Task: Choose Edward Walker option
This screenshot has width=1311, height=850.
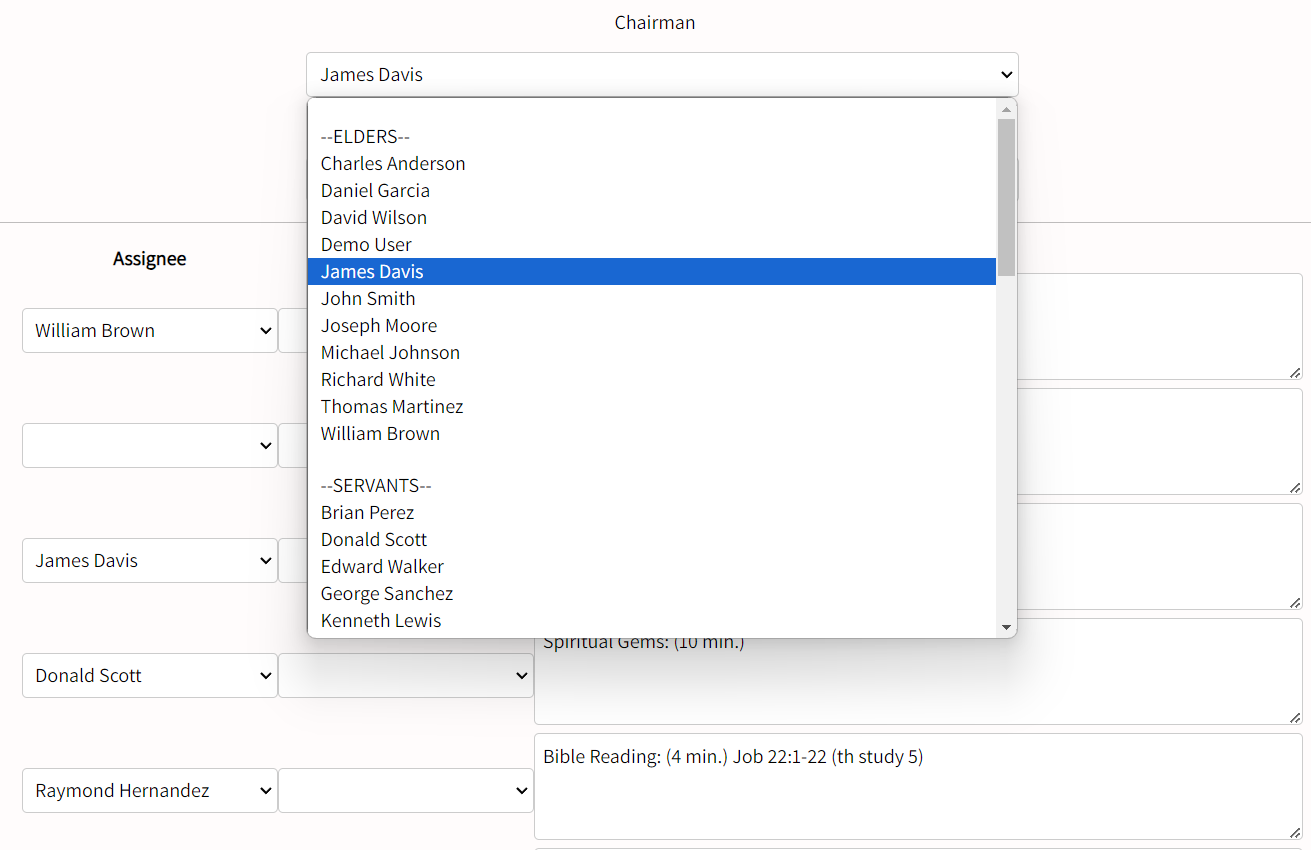Action: tap(652, 567)
